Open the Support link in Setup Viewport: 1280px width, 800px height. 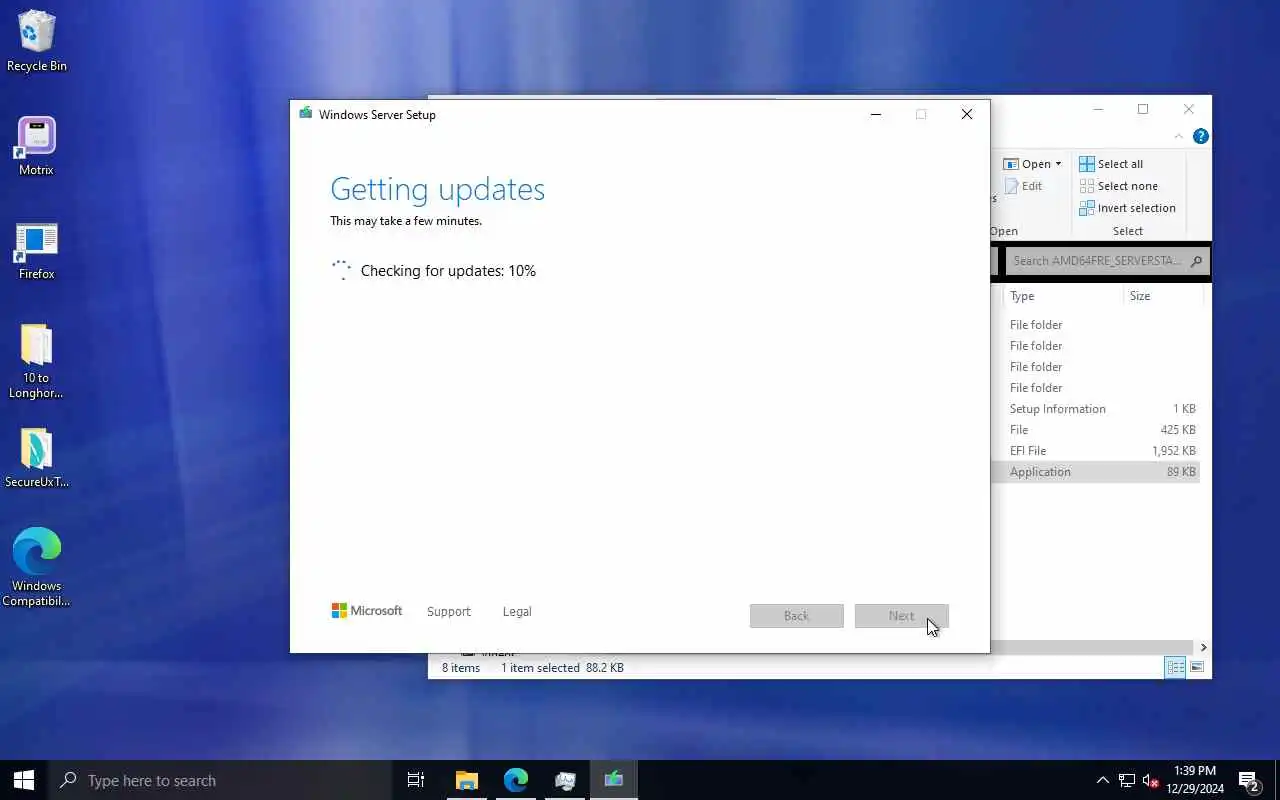coord(448,611)
